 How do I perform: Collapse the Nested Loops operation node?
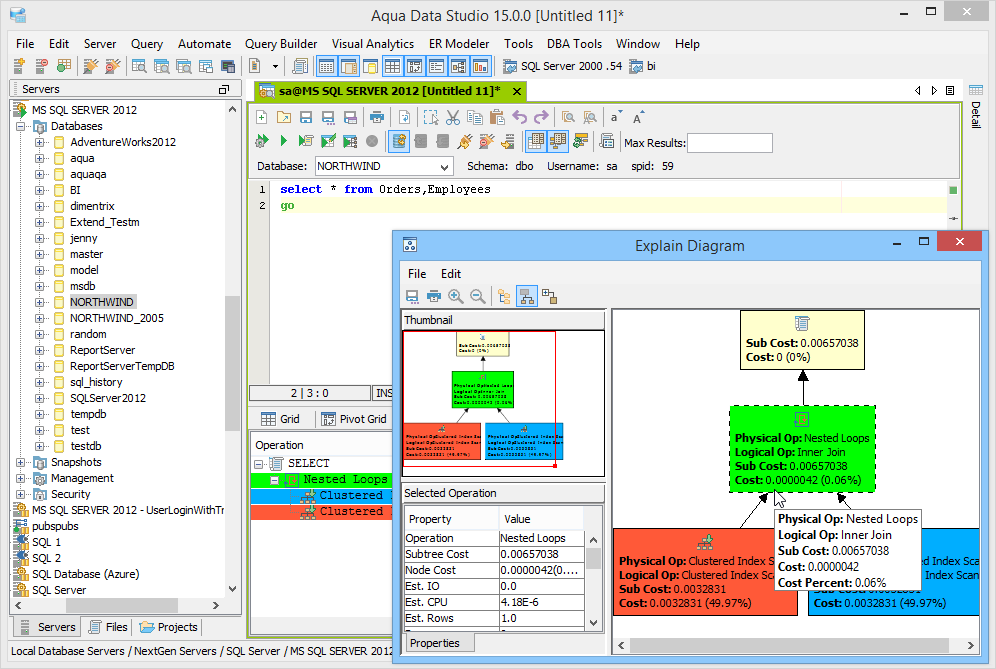(x=274, y=480)
